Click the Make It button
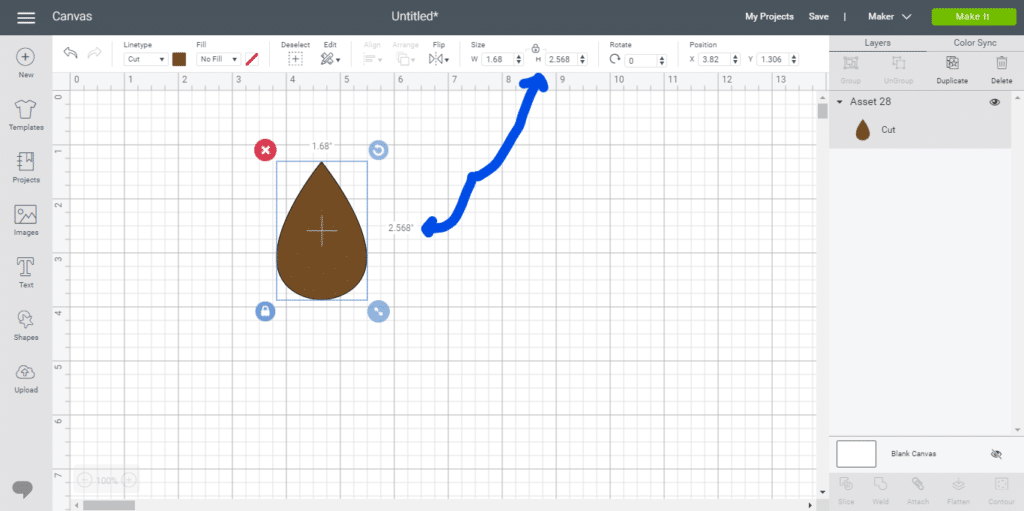Viewport: 1024px width, 511px height. [x=972, y=17]
